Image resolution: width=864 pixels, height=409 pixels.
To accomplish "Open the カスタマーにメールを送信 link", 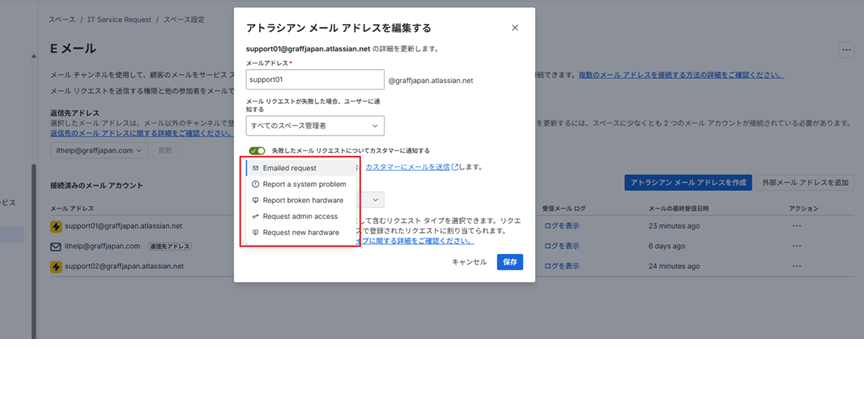I will tap(408, 166).
